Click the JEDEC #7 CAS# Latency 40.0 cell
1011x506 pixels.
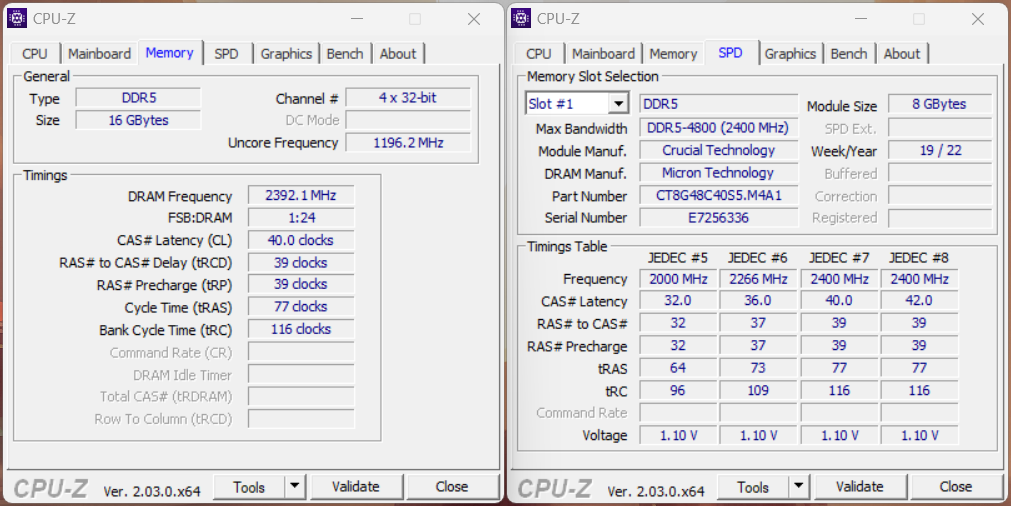click(839, 300)
